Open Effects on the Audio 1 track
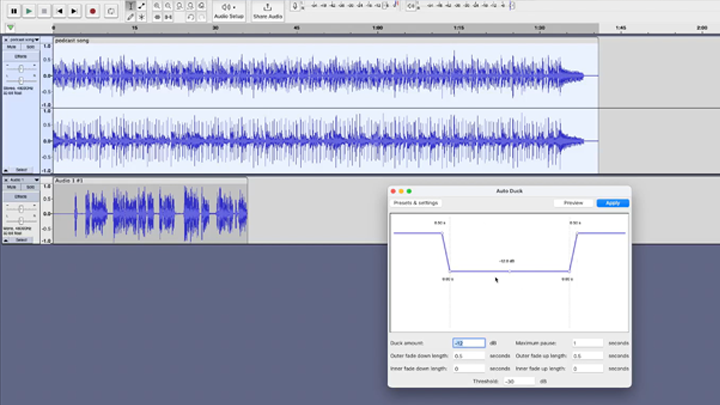This screenshot has width=720, height=405. tap(21, 196)
